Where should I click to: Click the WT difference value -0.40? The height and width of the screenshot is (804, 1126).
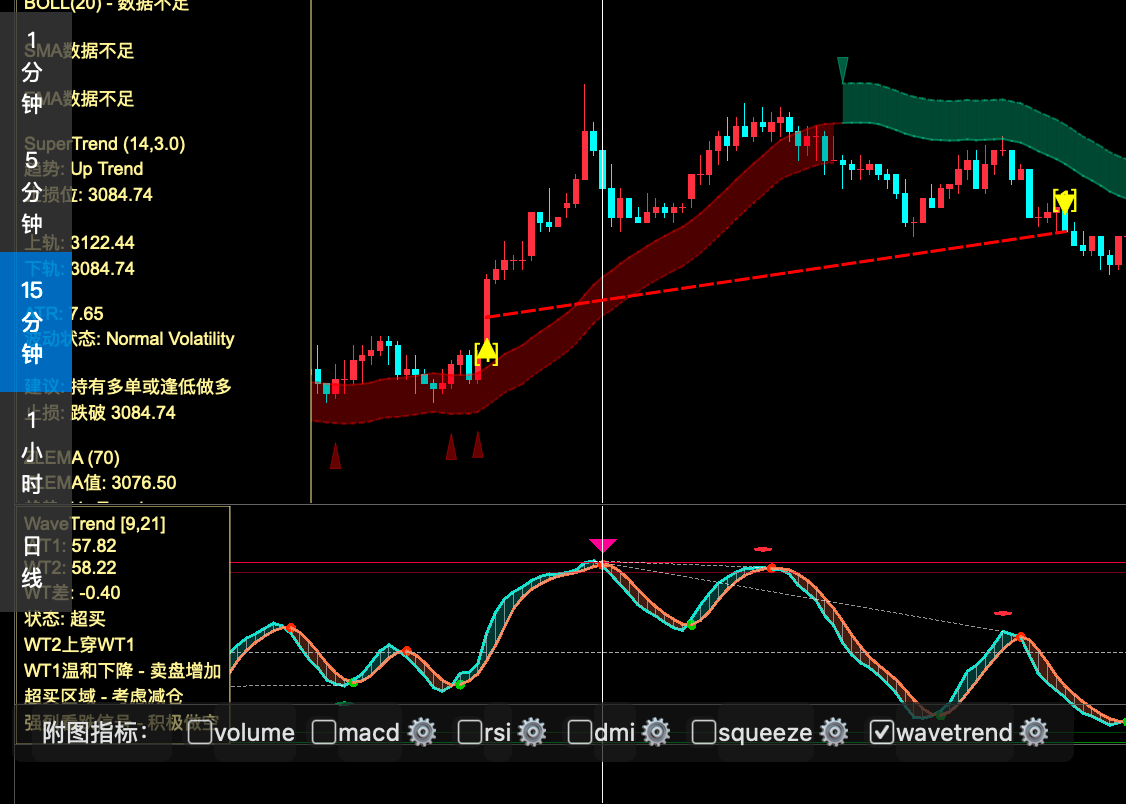[100, 593]
